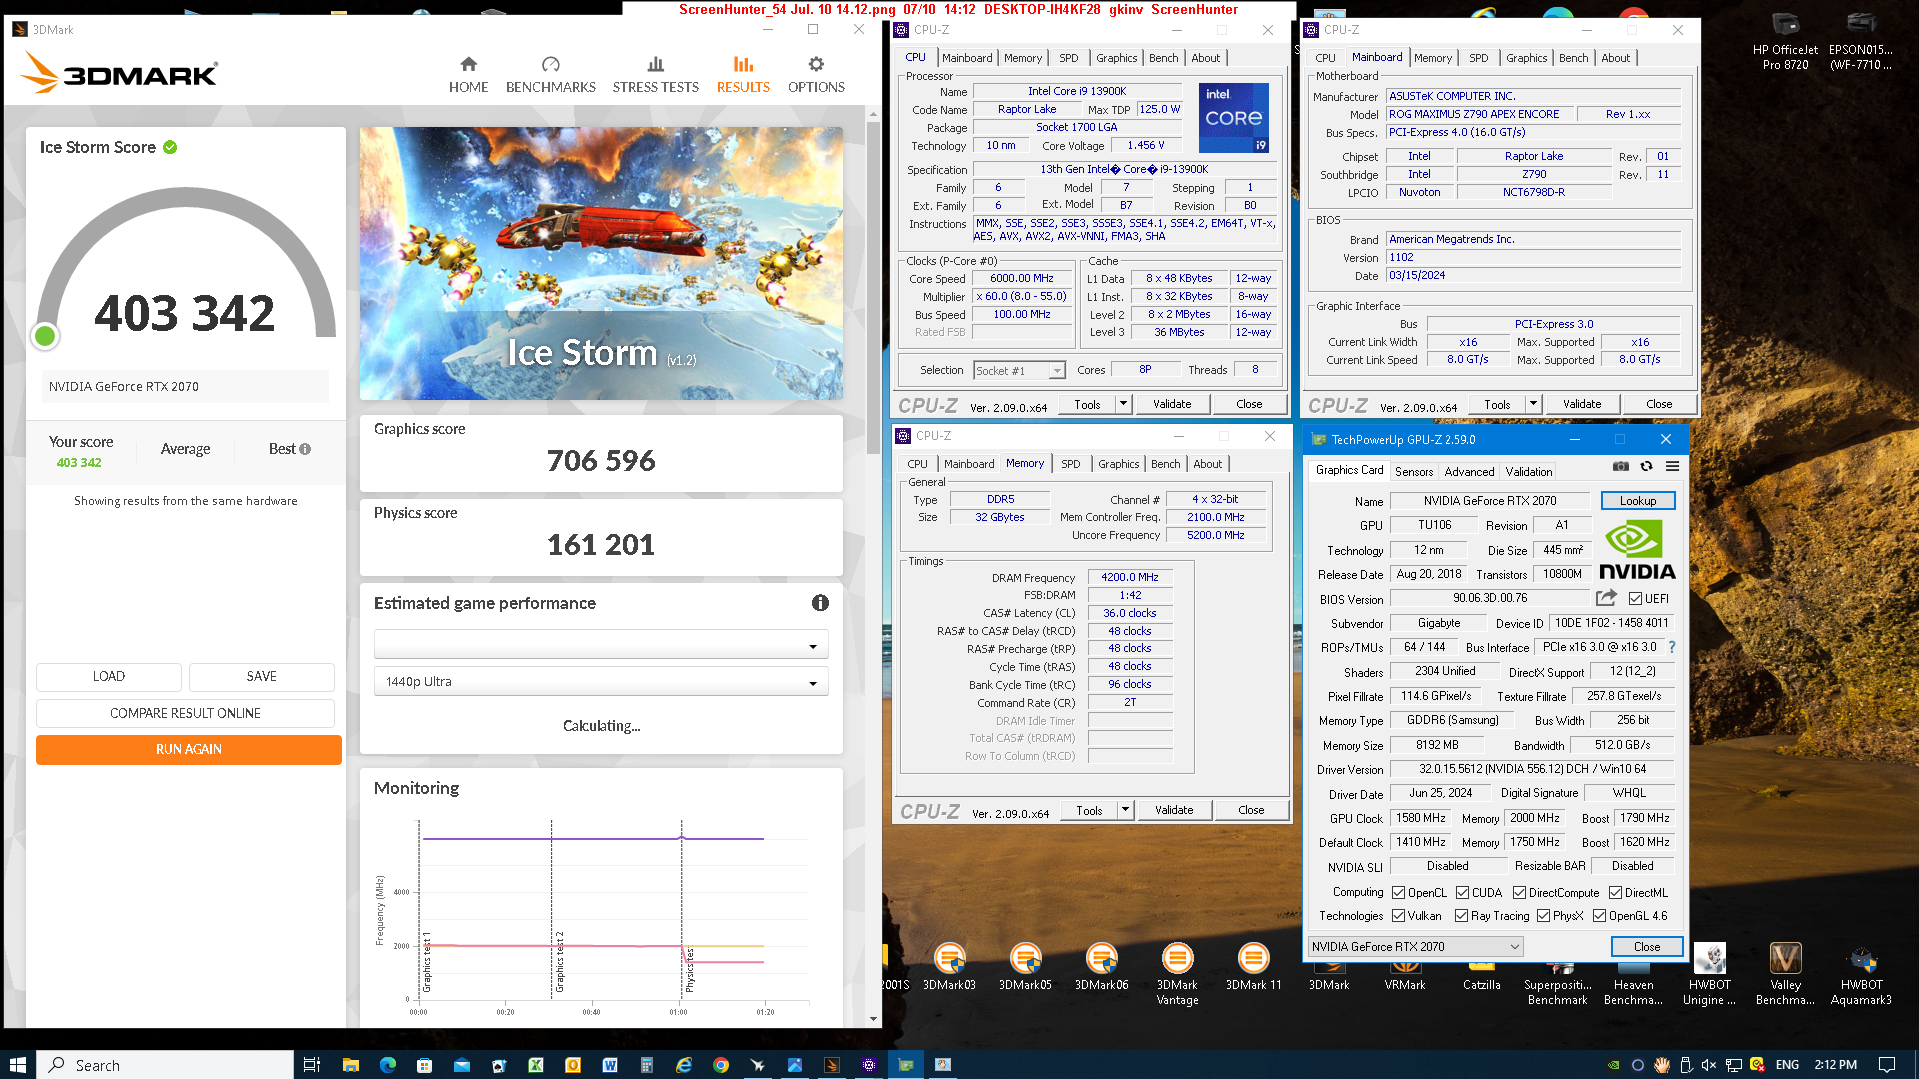Click the Windows taskbar Search box
This screenshot has height=1079, width=1919.
(x=166, y=1064)
